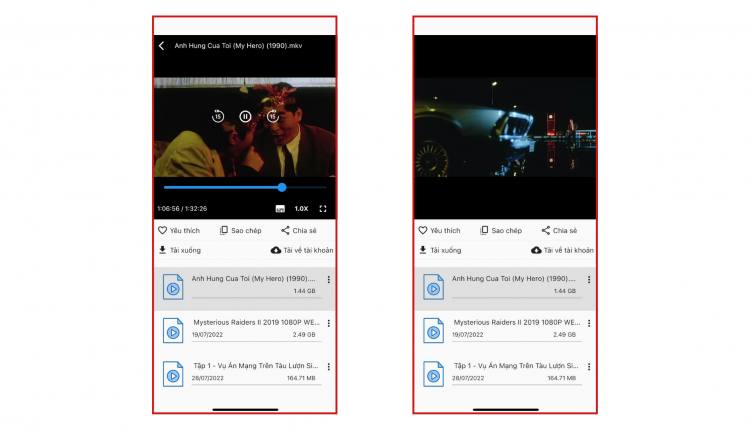Click video file icon of Tập 1, left phone

173,374
